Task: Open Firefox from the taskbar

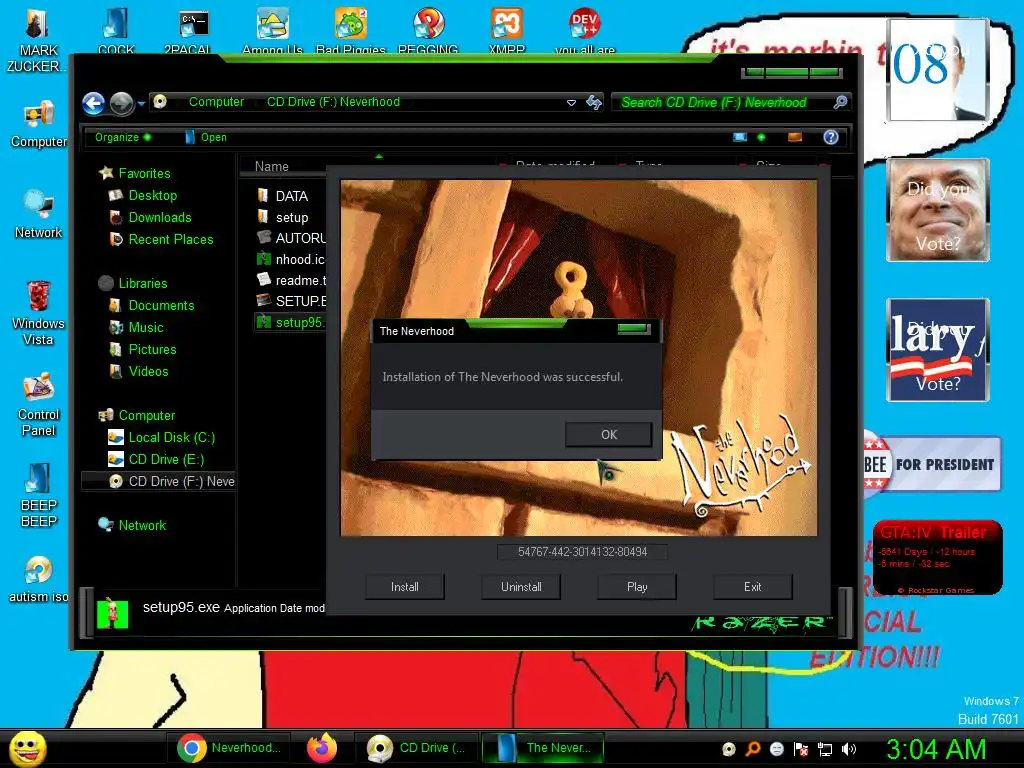Action: (x=322, y=748)
